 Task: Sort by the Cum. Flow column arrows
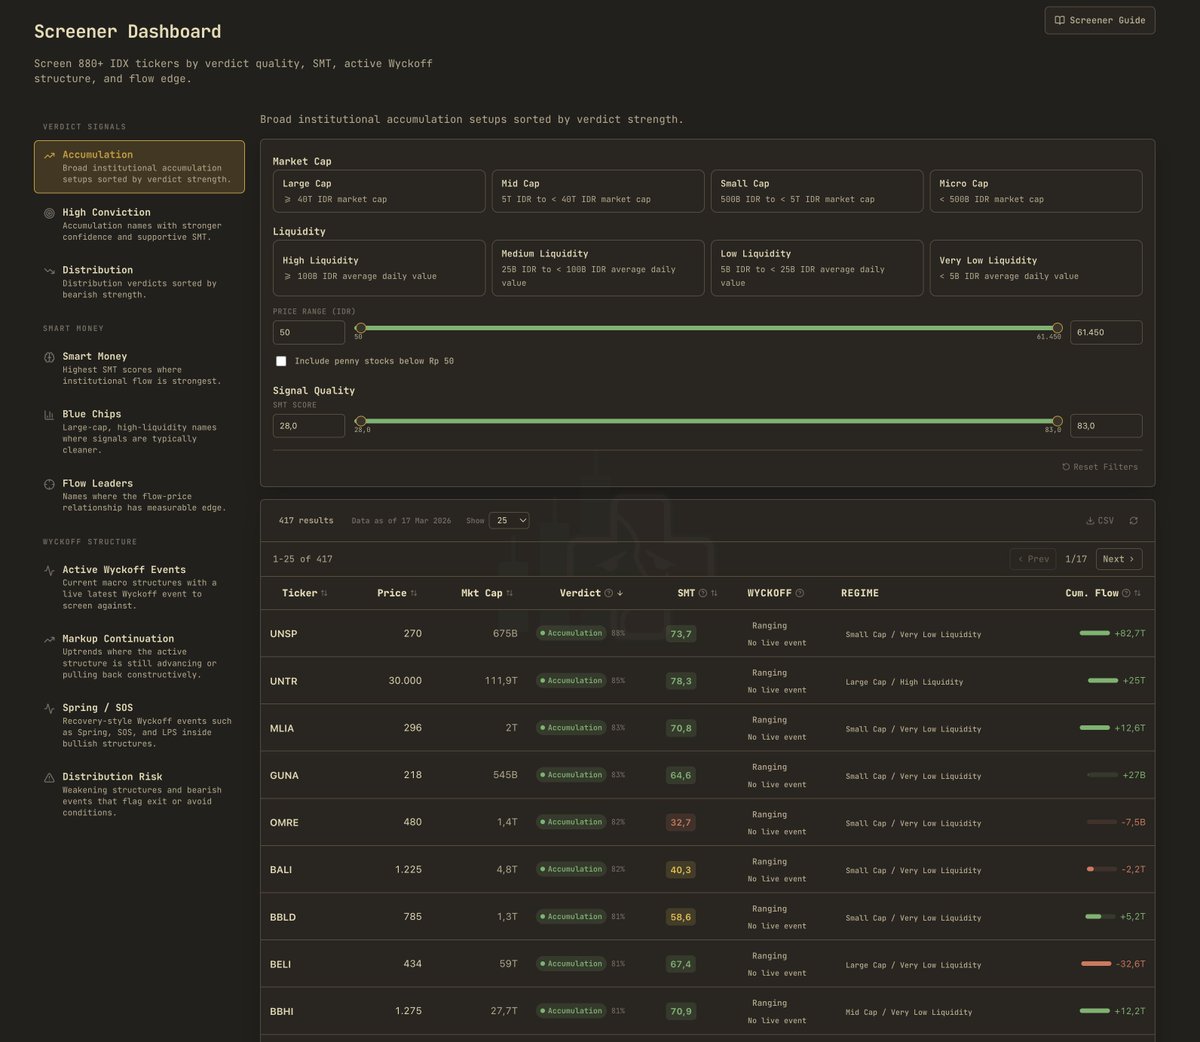coord(1137,593)
